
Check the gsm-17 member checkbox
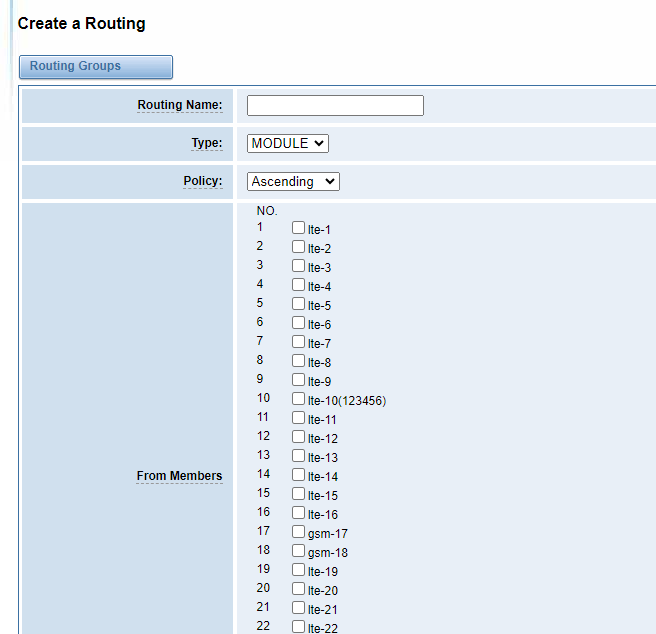point(298,532)
